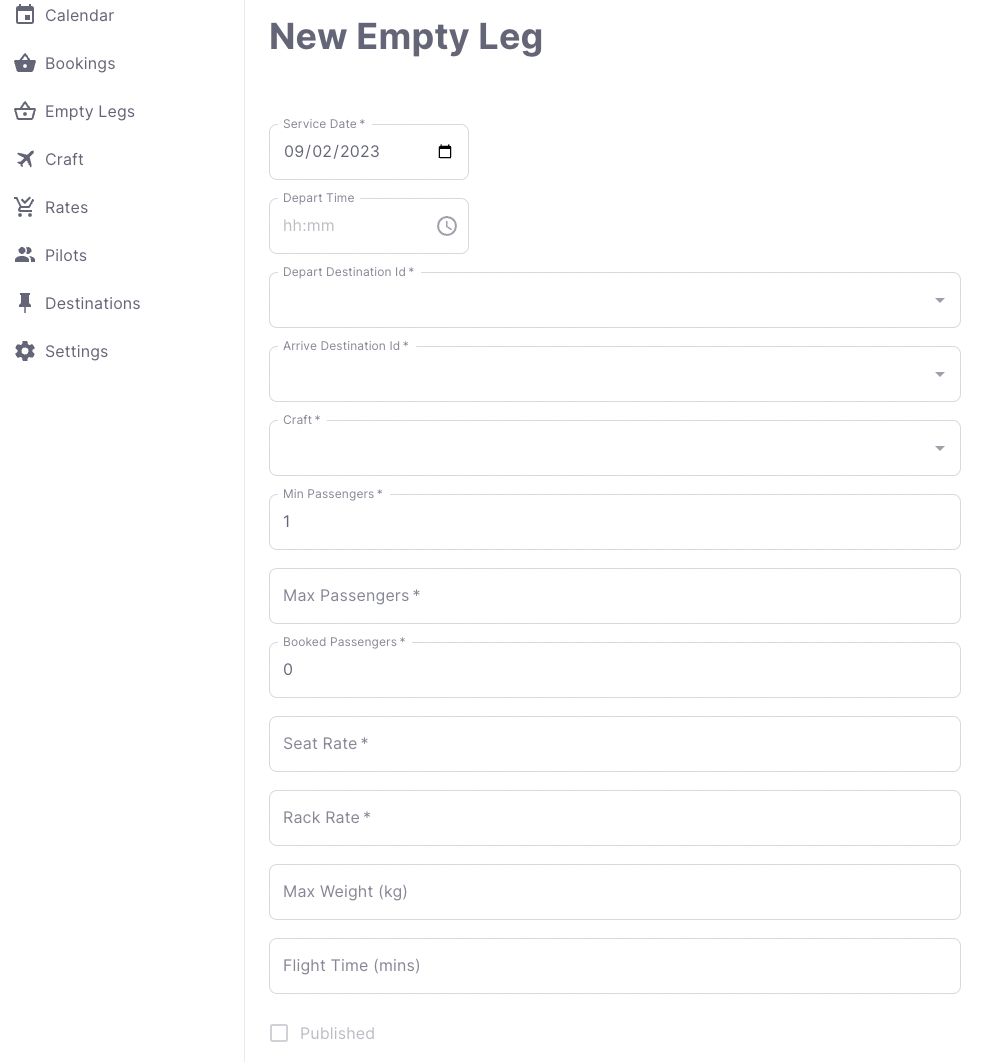The image size is (994, 1062).
Task: Click into the Seat Rate field
Action: pyautogui.click(x=614, y=744)
